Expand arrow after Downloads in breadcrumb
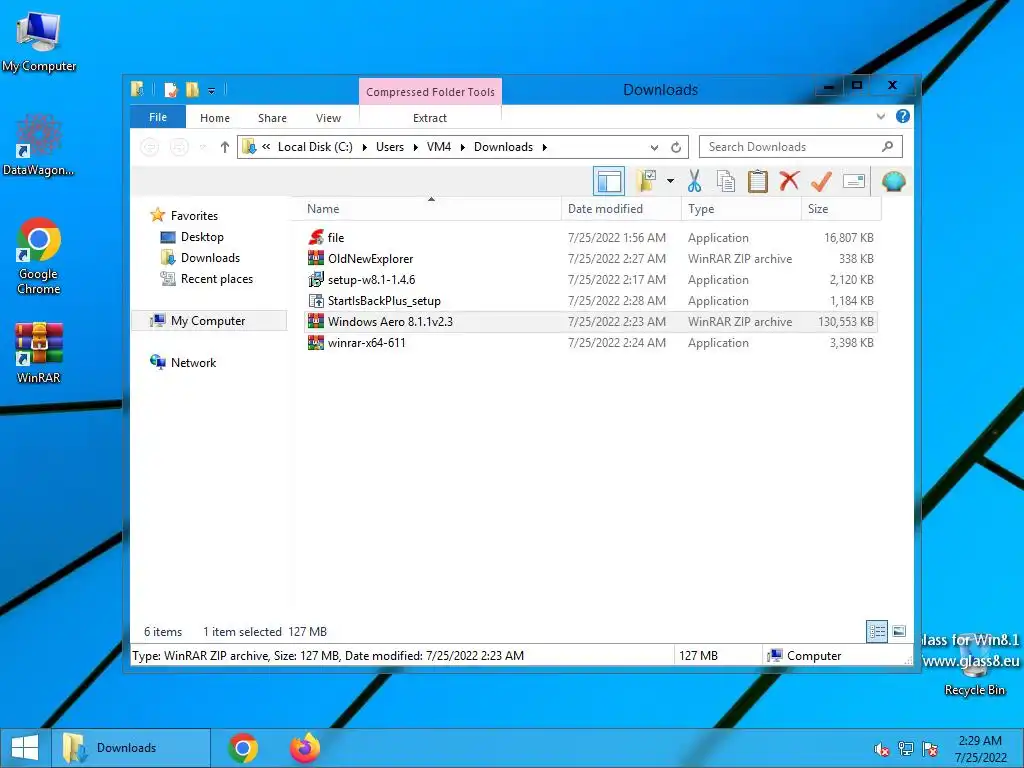 tap(545, 147)
